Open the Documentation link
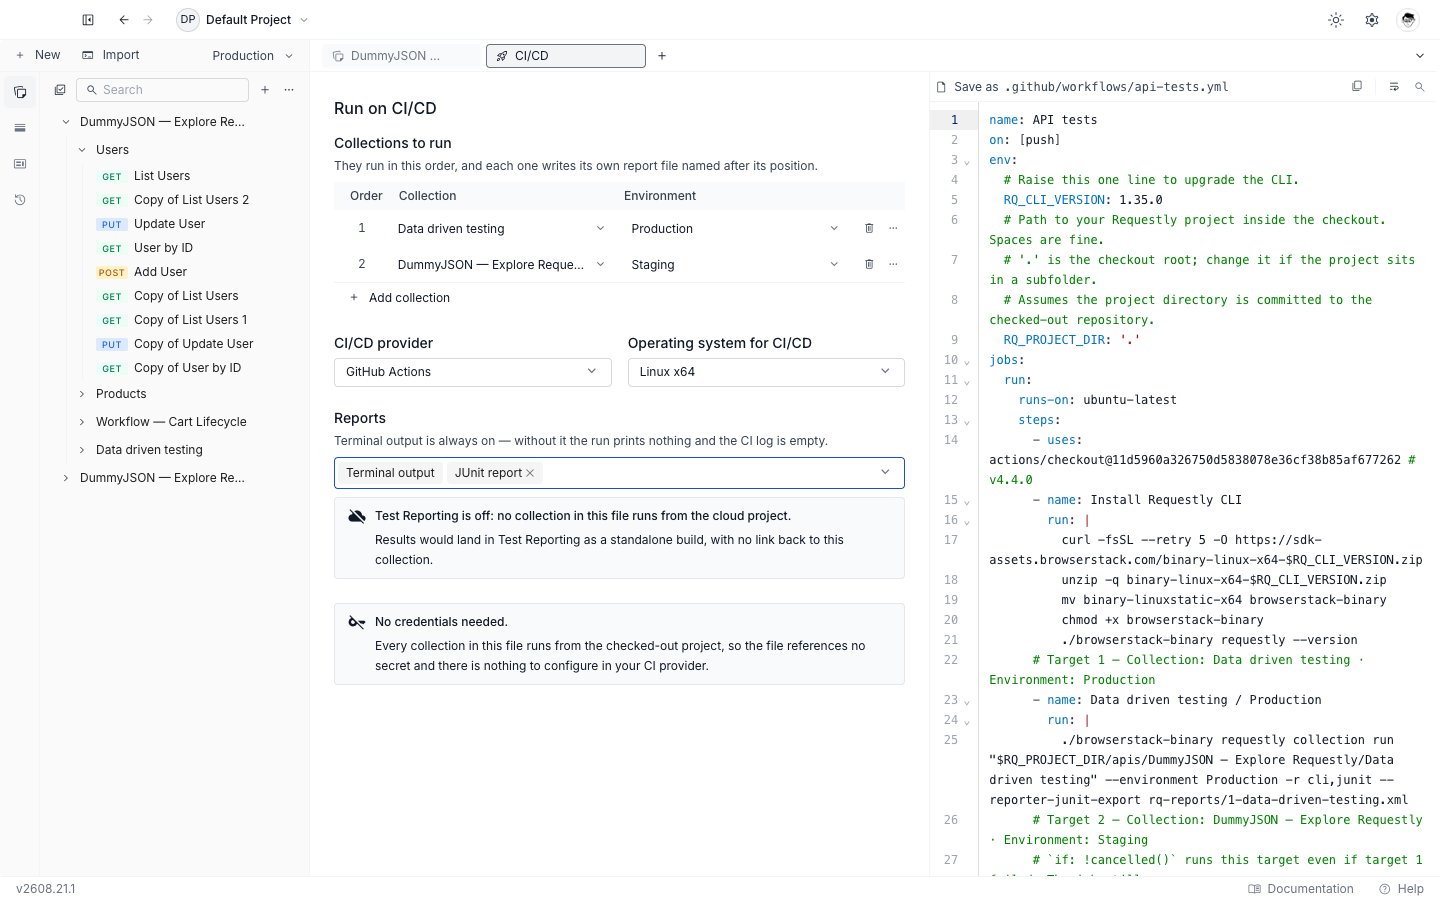The height and width of the screenshot is (900, 1440). pyautogui.click(x=1300, y=889)
